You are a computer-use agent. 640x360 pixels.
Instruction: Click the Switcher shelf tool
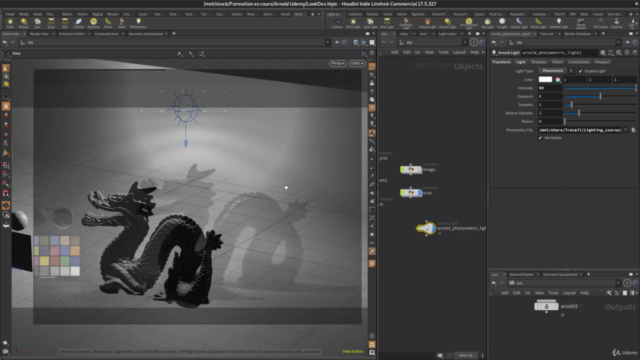click(617, 23)
